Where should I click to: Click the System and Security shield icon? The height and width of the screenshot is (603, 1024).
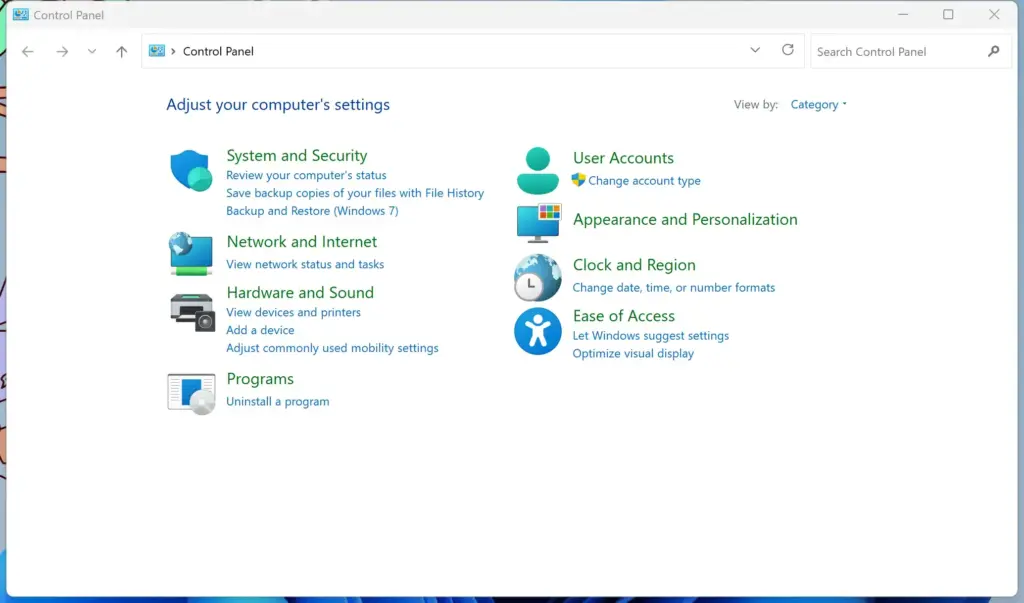[x=191, y=171]
